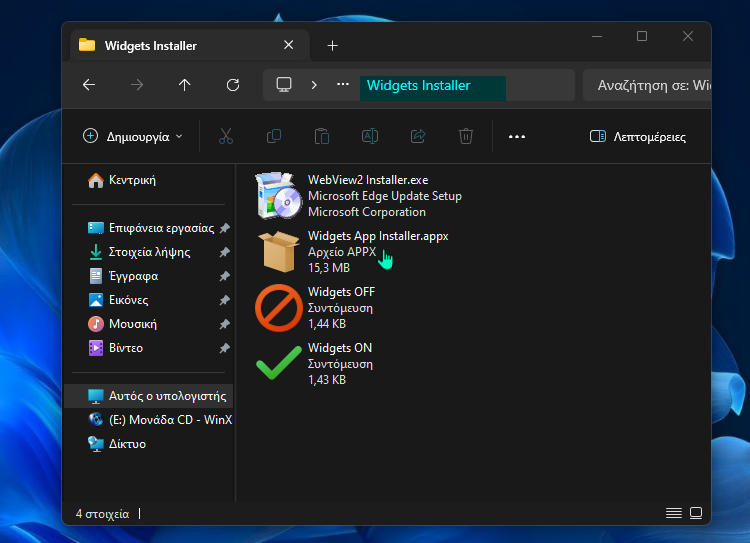
Task: Click the Share icon in toolbar
Action: tap(418, 136)
